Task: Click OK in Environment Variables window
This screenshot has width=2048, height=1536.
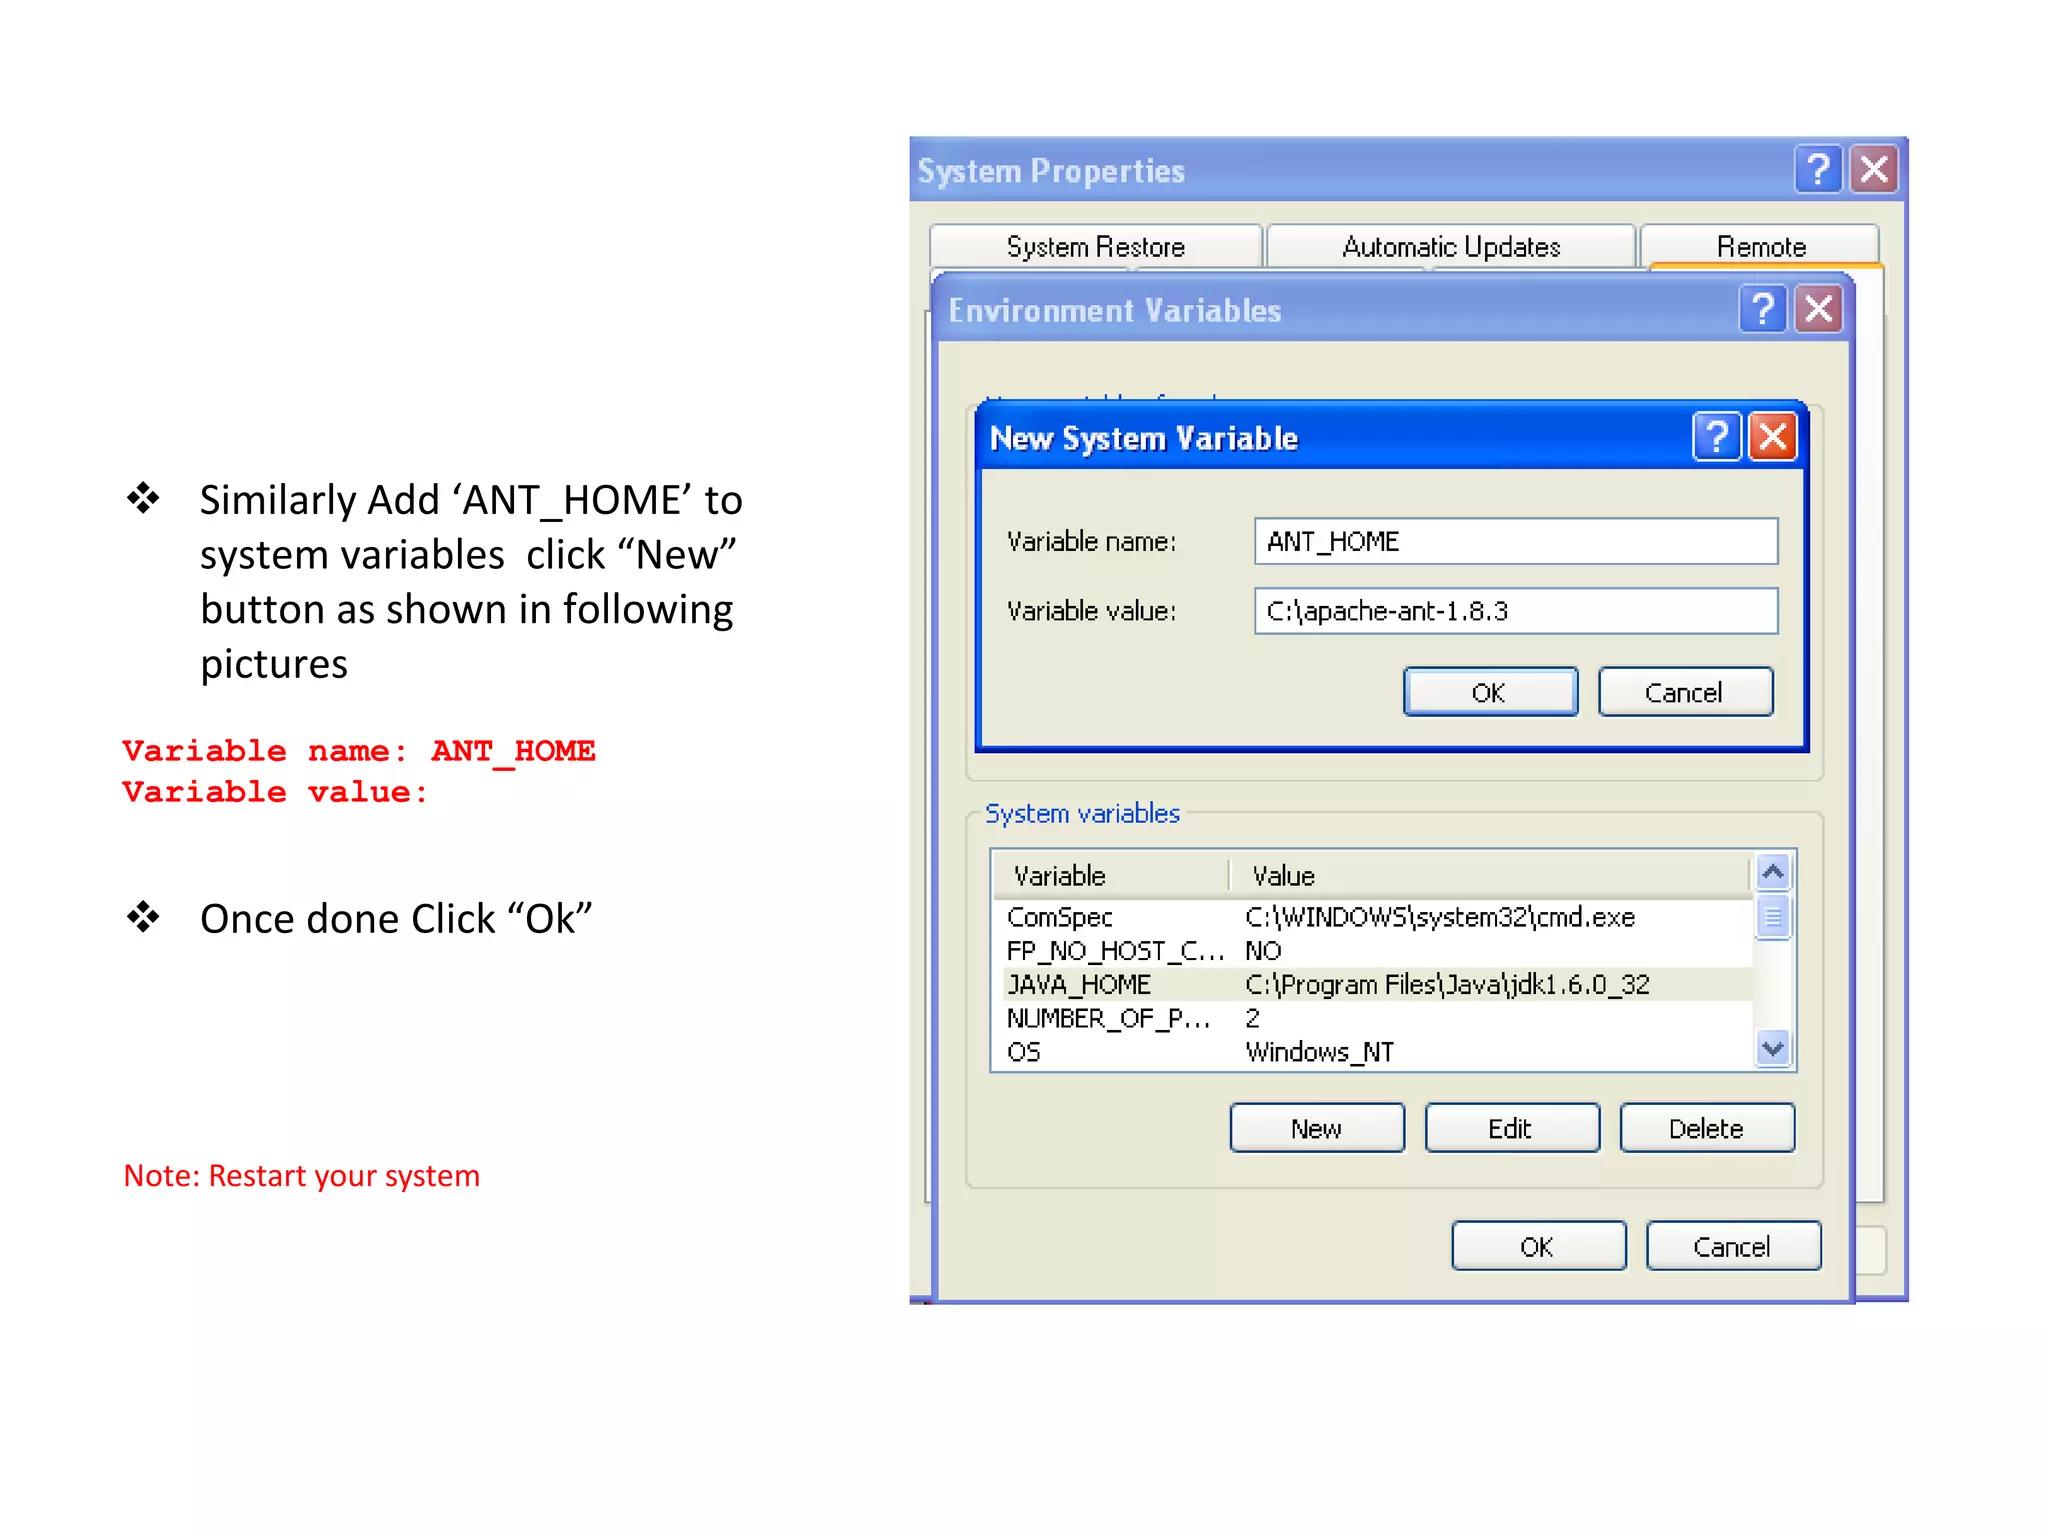Action: [x=1538, y=1246]
